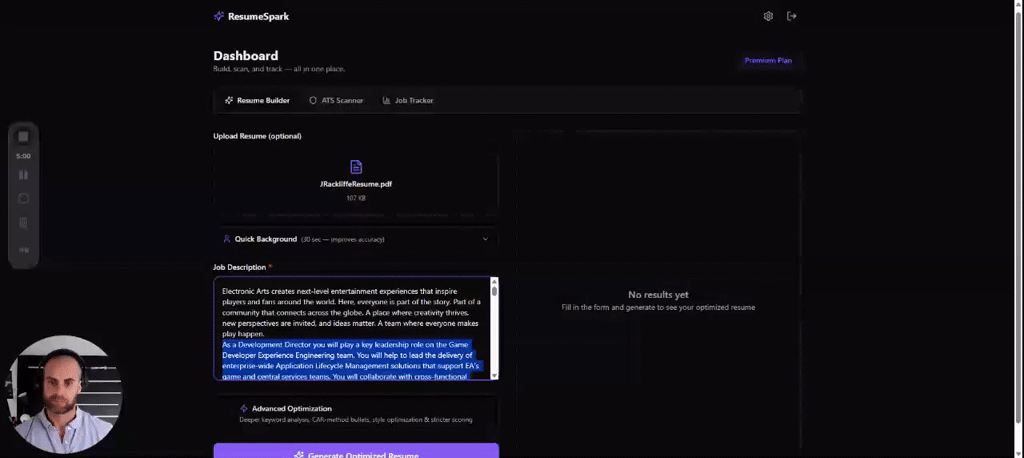This screenshot has height=458, width=1024.
Task: Click the uploaded PDF document icon
Action: point(356,167)
